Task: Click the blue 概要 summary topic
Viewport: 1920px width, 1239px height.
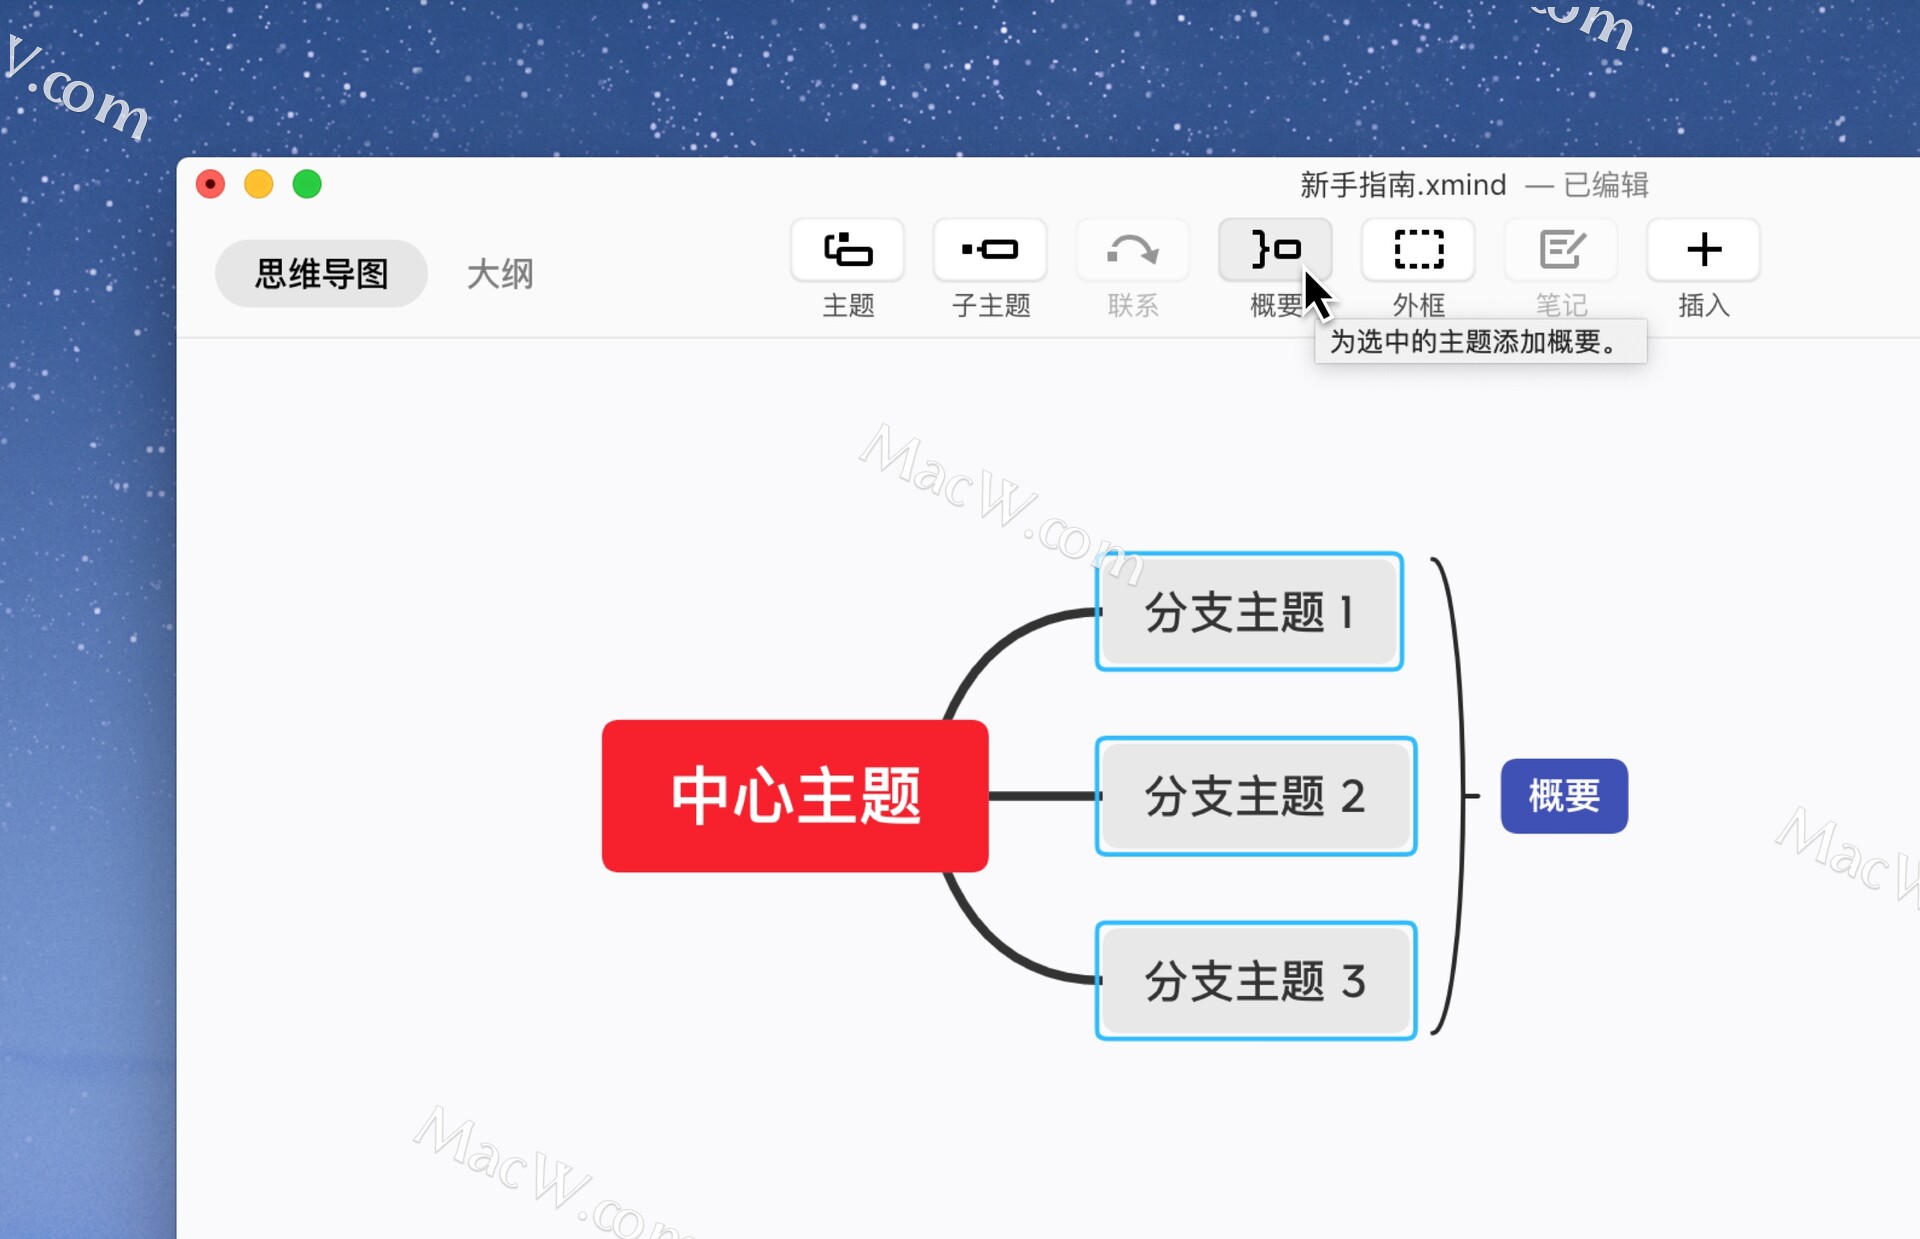Action: click(1564, 796)
